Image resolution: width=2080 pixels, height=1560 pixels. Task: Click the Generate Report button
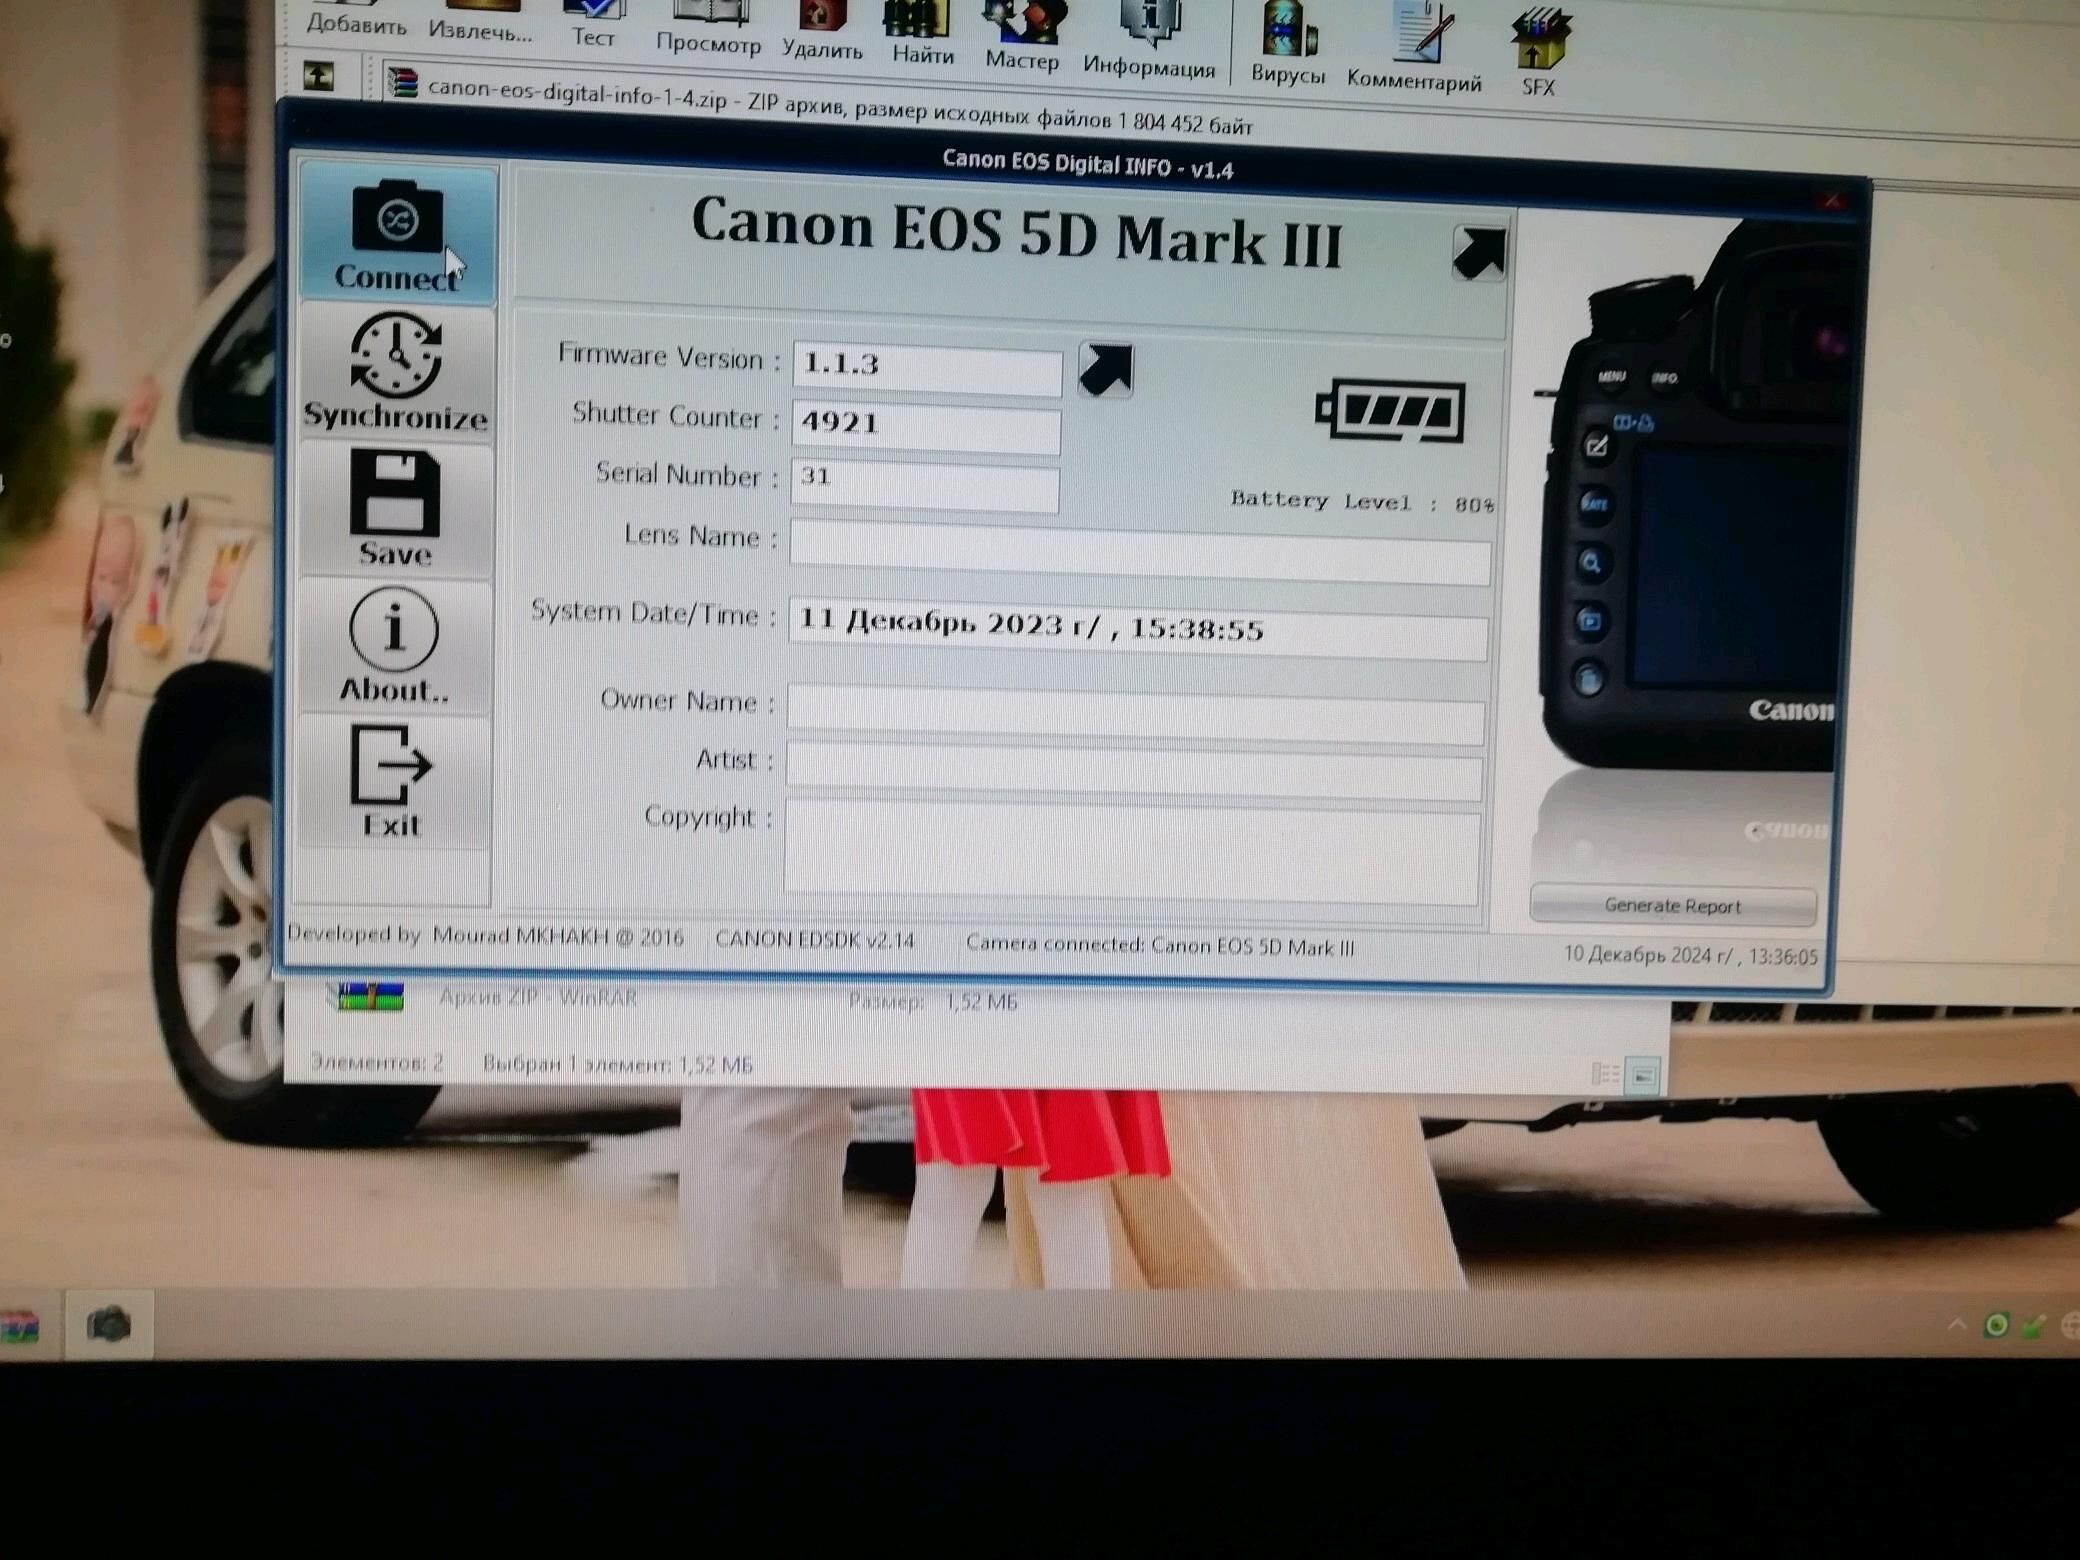[x=1673, y=905]
